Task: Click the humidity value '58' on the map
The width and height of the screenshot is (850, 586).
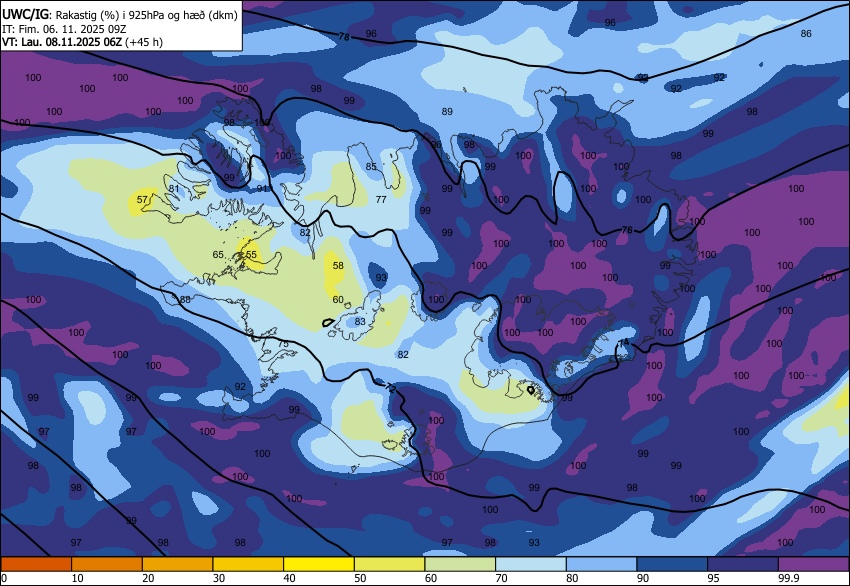Action: pyautogui.click(x=338, y=266)
